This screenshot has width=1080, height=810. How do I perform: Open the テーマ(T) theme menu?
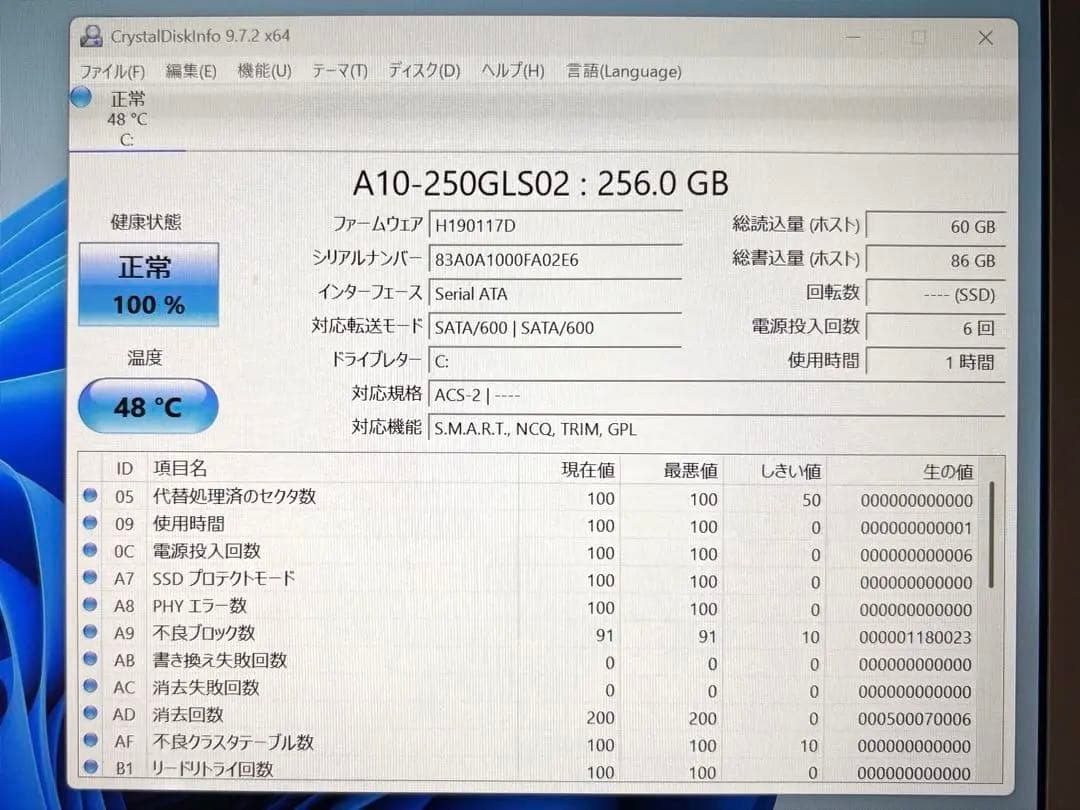coord(339,71)
